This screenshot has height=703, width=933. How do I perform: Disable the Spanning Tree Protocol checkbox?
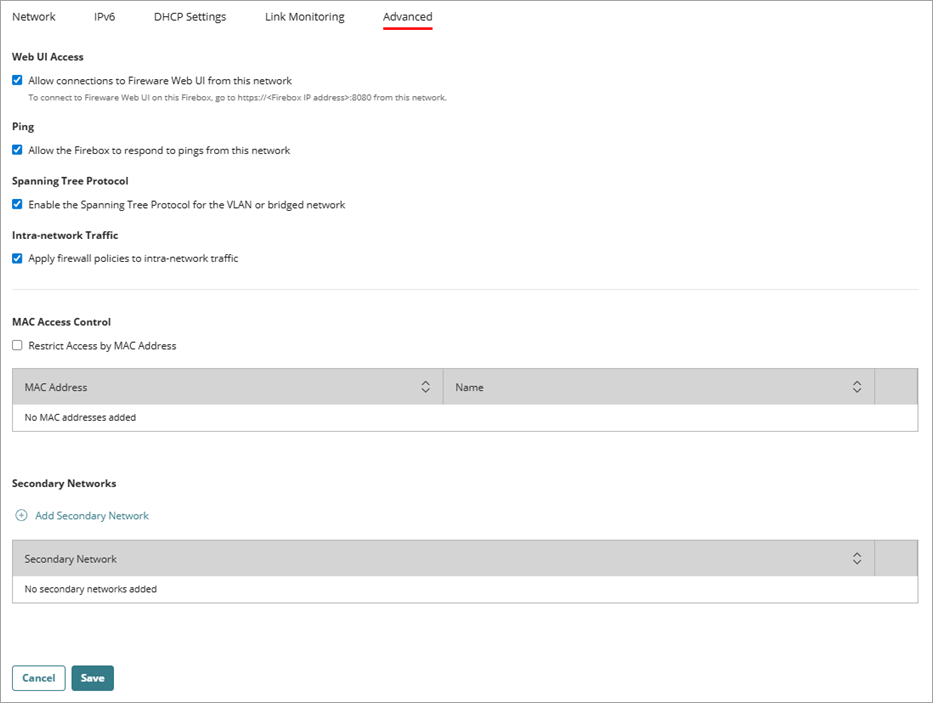tap(16, 204)
